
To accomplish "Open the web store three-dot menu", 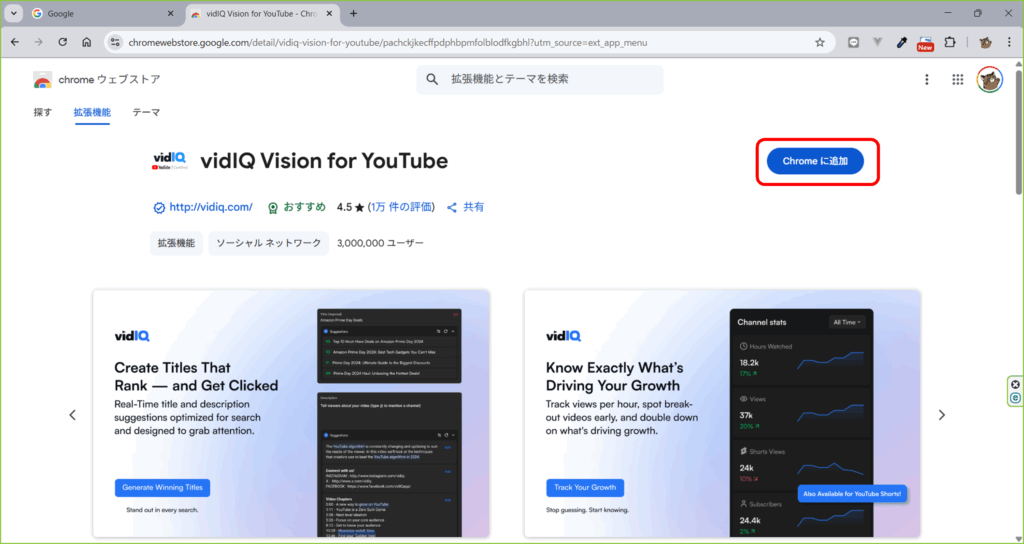I will coord(927,80).
